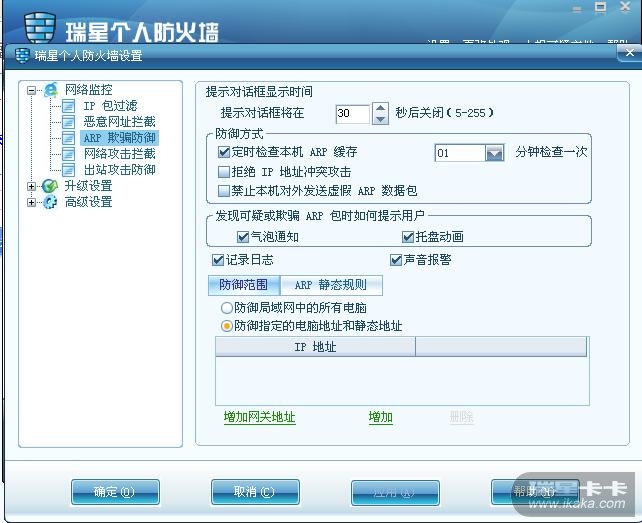Select 出站攻击防御 in the tree
642x523 pixels.
(120, 170)
